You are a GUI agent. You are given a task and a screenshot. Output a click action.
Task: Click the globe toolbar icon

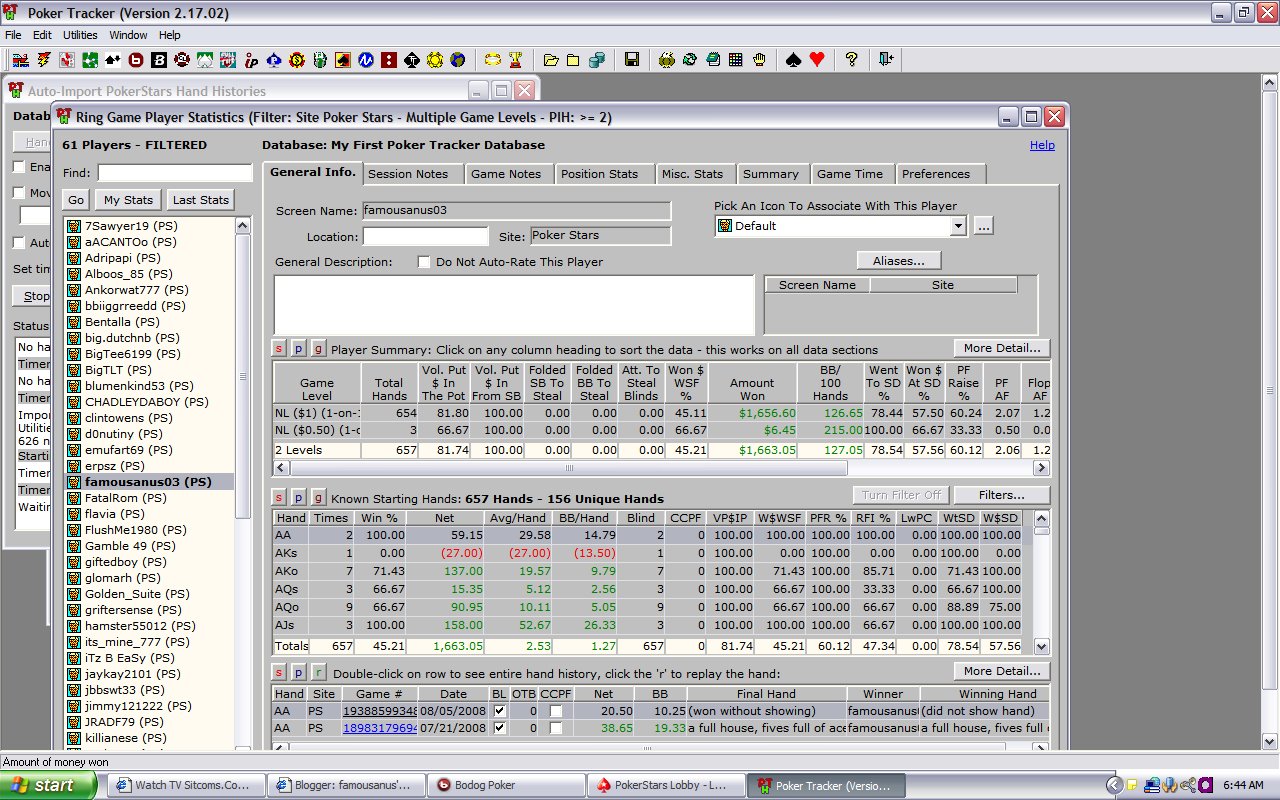(457, 60)
